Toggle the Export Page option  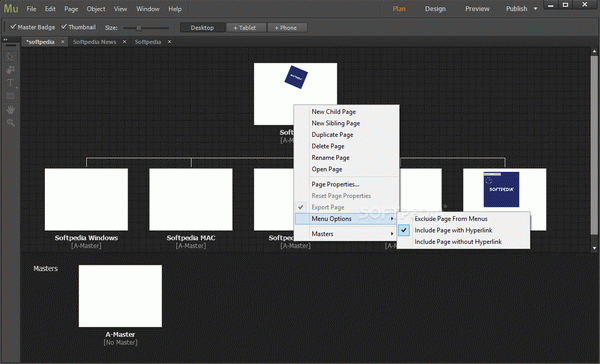click(x=346, y=207)
